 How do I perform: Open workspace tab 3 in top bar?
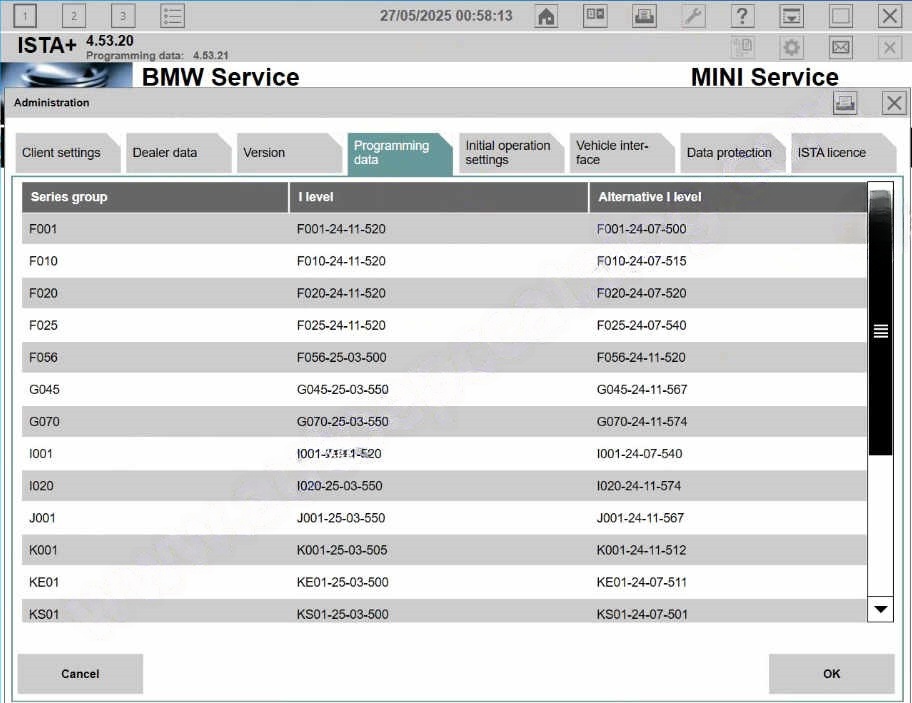click(123, 16)
